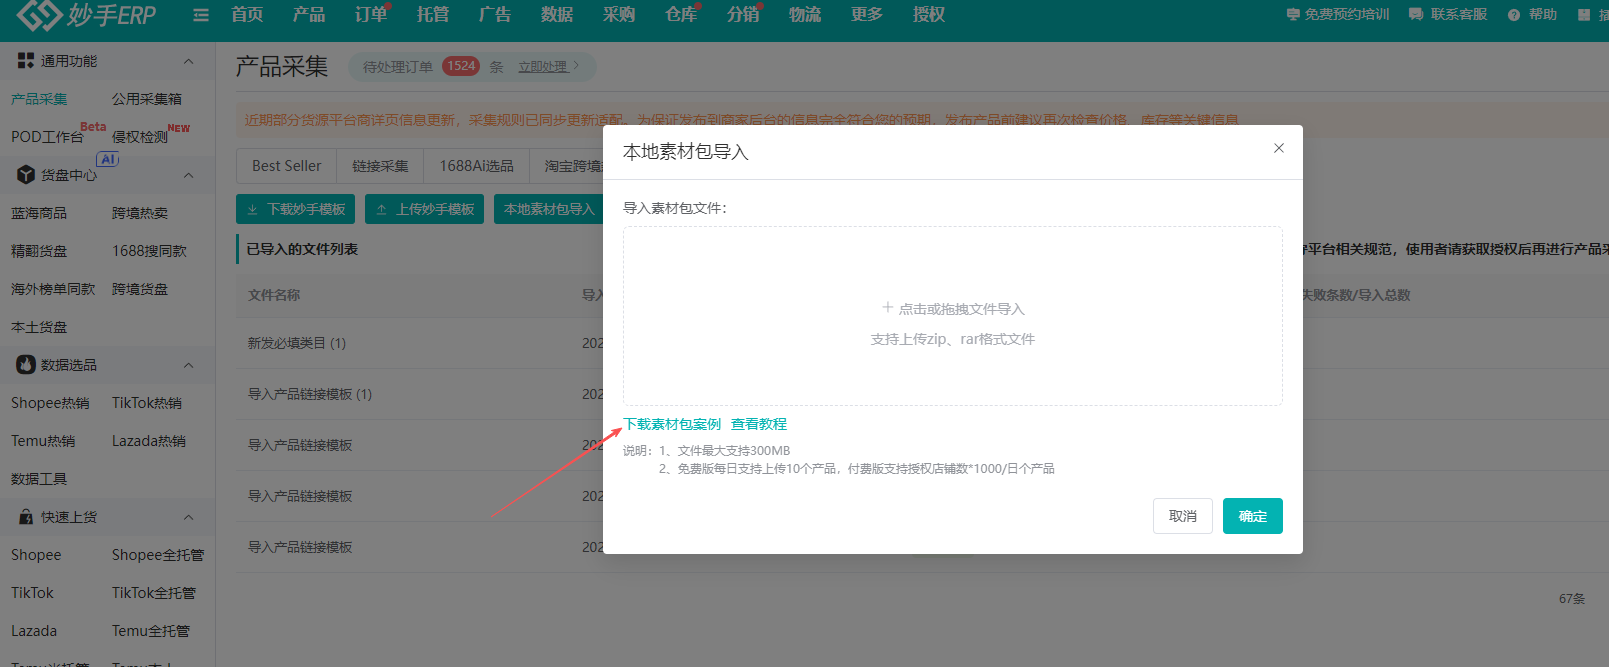Open 本土货盘 in sidebar
The height and width of the screenshot is (667, 1609).
pos(39,327)
